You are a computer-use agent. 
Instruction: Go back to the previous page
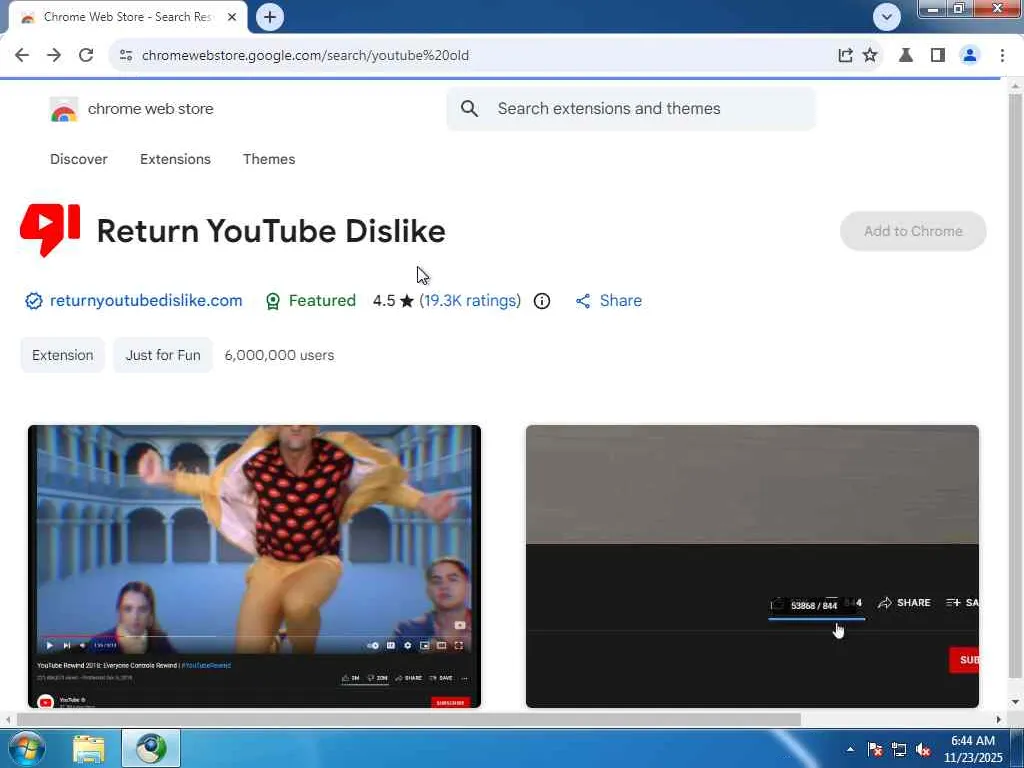pyautogui.click(x=22, y=56)
